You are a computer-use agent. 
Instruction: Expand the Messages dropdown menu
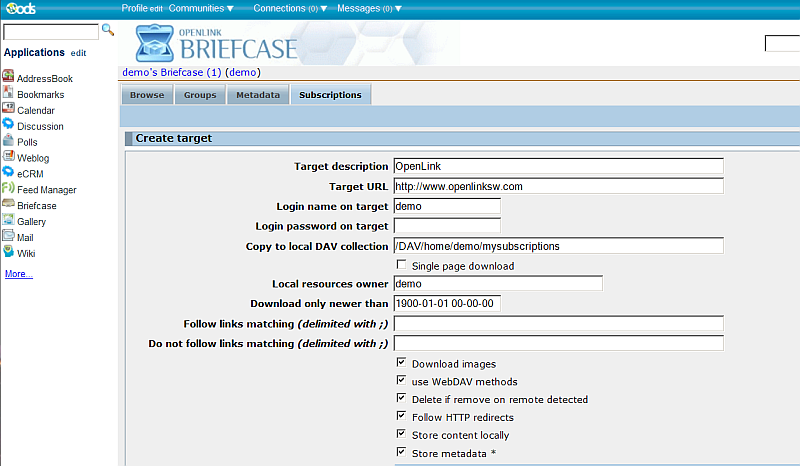point(369,8)
